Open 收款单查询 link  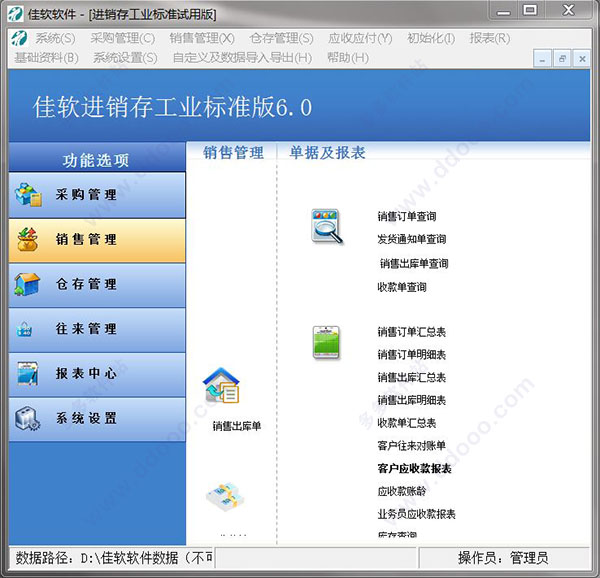[402, 287]
